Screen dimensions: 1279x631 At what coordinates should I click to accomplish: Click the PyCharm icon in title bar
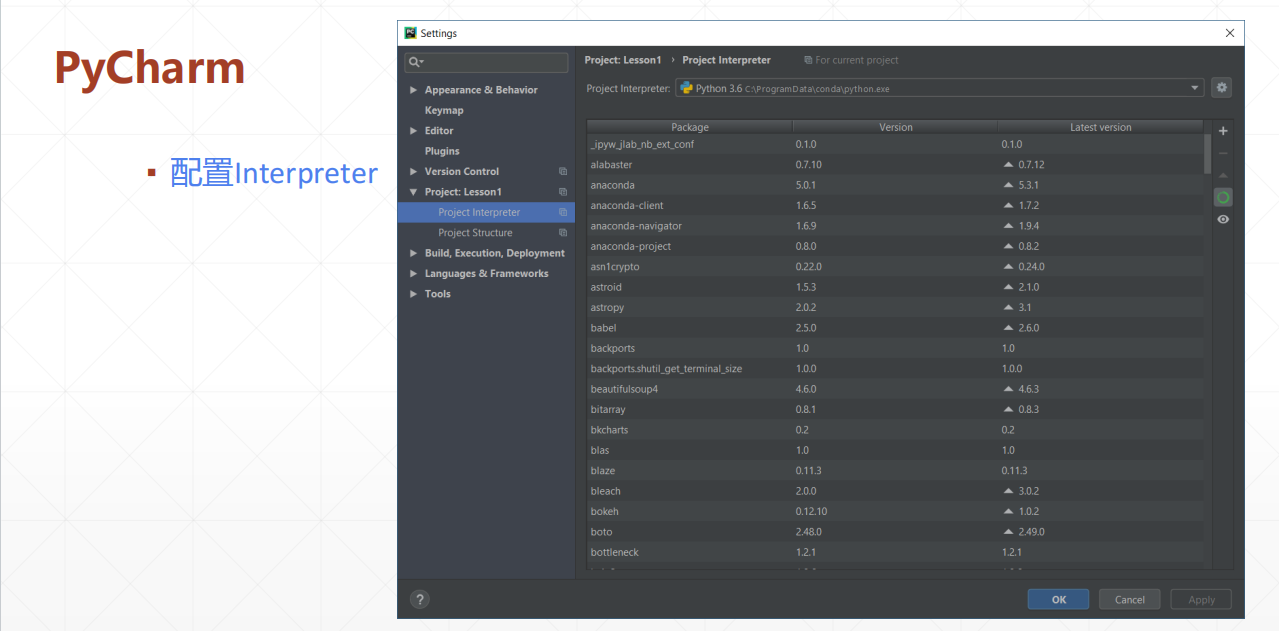pos(410,33)
